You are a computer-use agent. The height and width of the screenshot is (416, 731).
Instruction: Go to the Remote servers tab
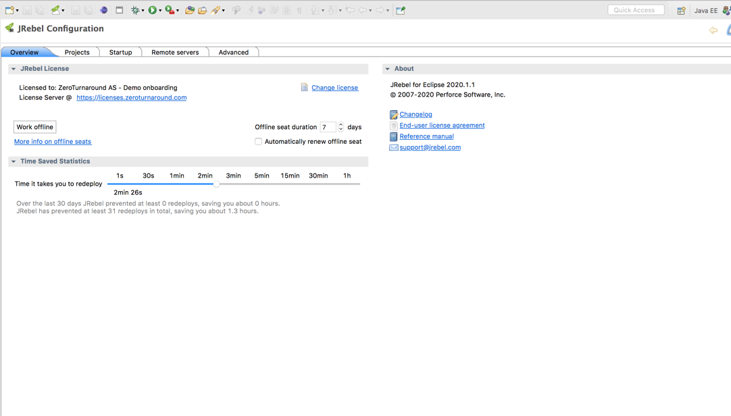coord(175,52)
